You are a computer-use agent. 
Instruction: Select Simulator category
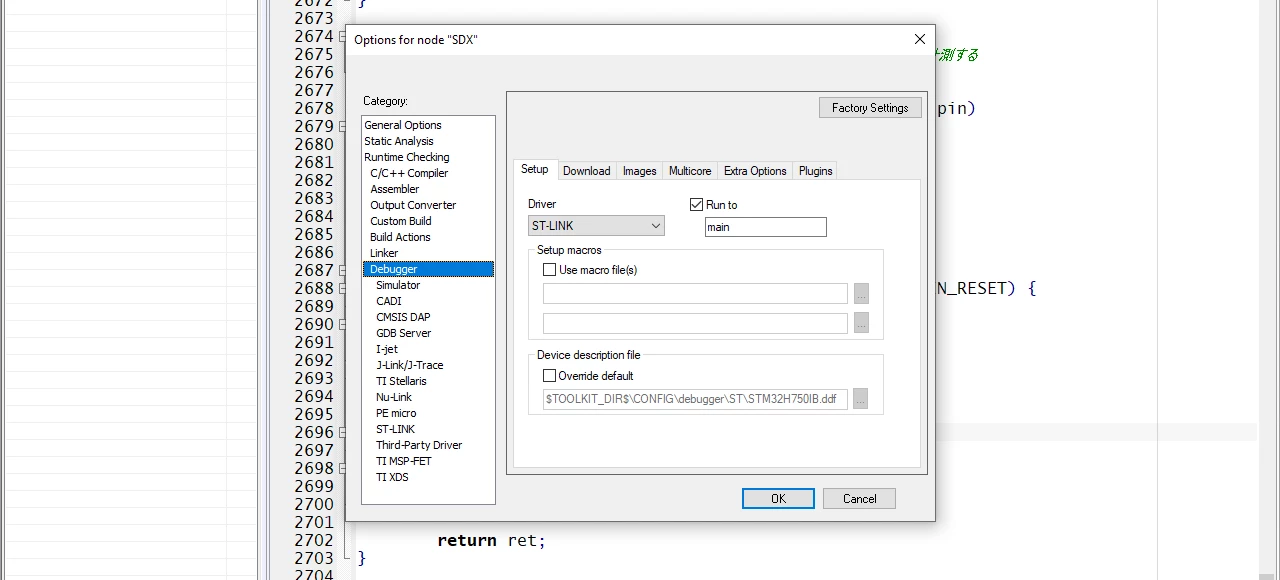coord(398,285)
